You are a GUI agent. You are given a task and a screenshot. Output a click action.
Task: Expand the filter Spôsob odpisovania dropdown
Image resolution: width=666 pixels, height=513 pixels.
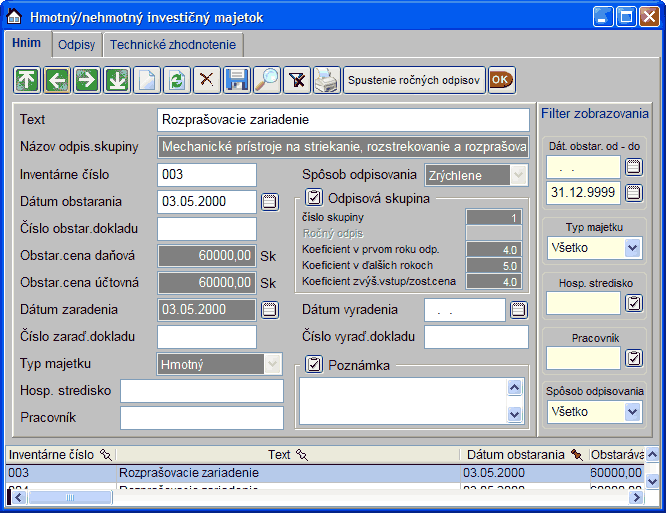pyautogui.click(x=632, y=411)
